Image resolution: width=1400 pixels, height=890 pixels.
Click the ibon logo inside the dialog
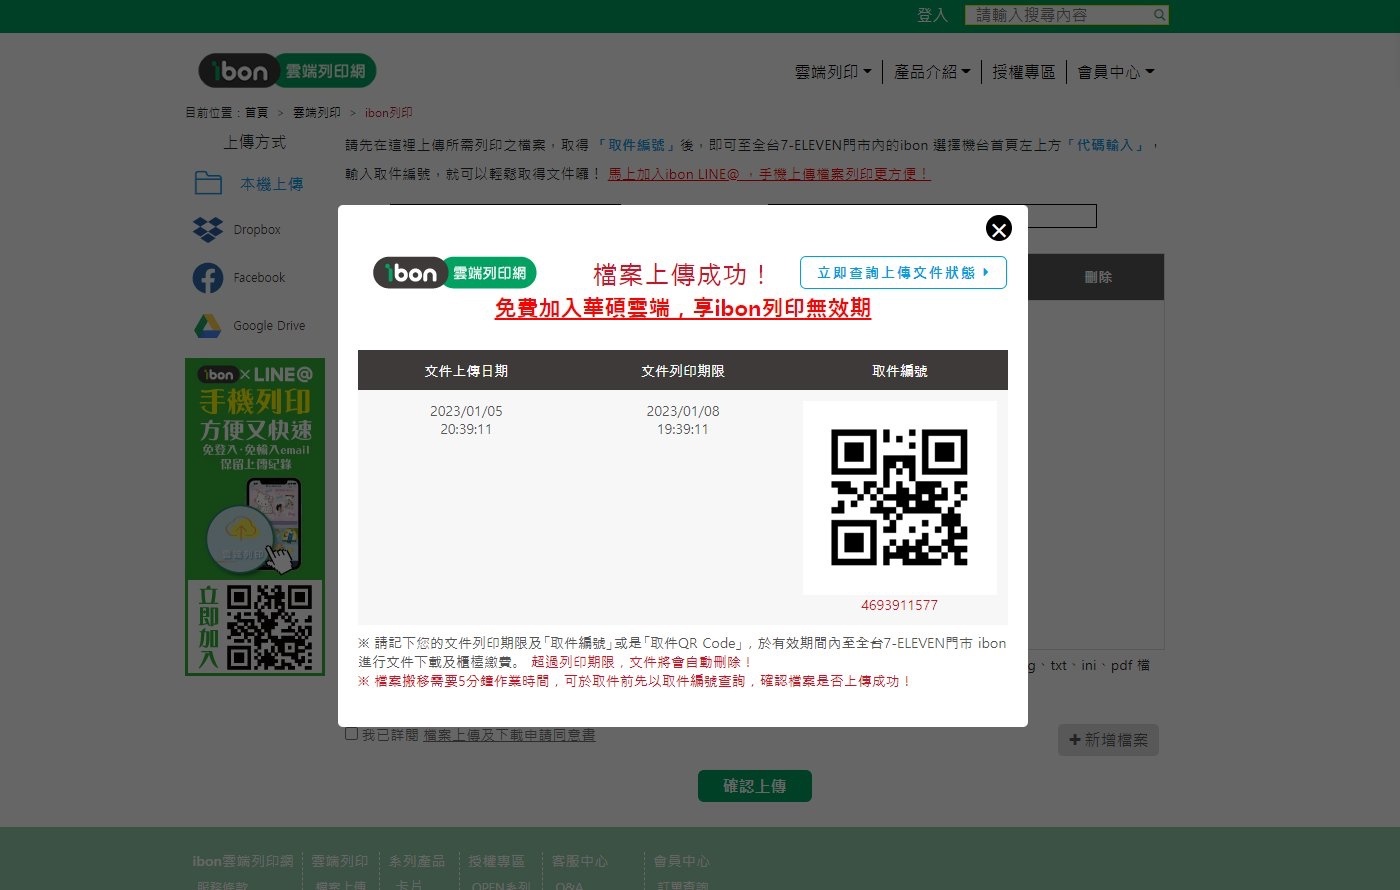pos(455,273)
